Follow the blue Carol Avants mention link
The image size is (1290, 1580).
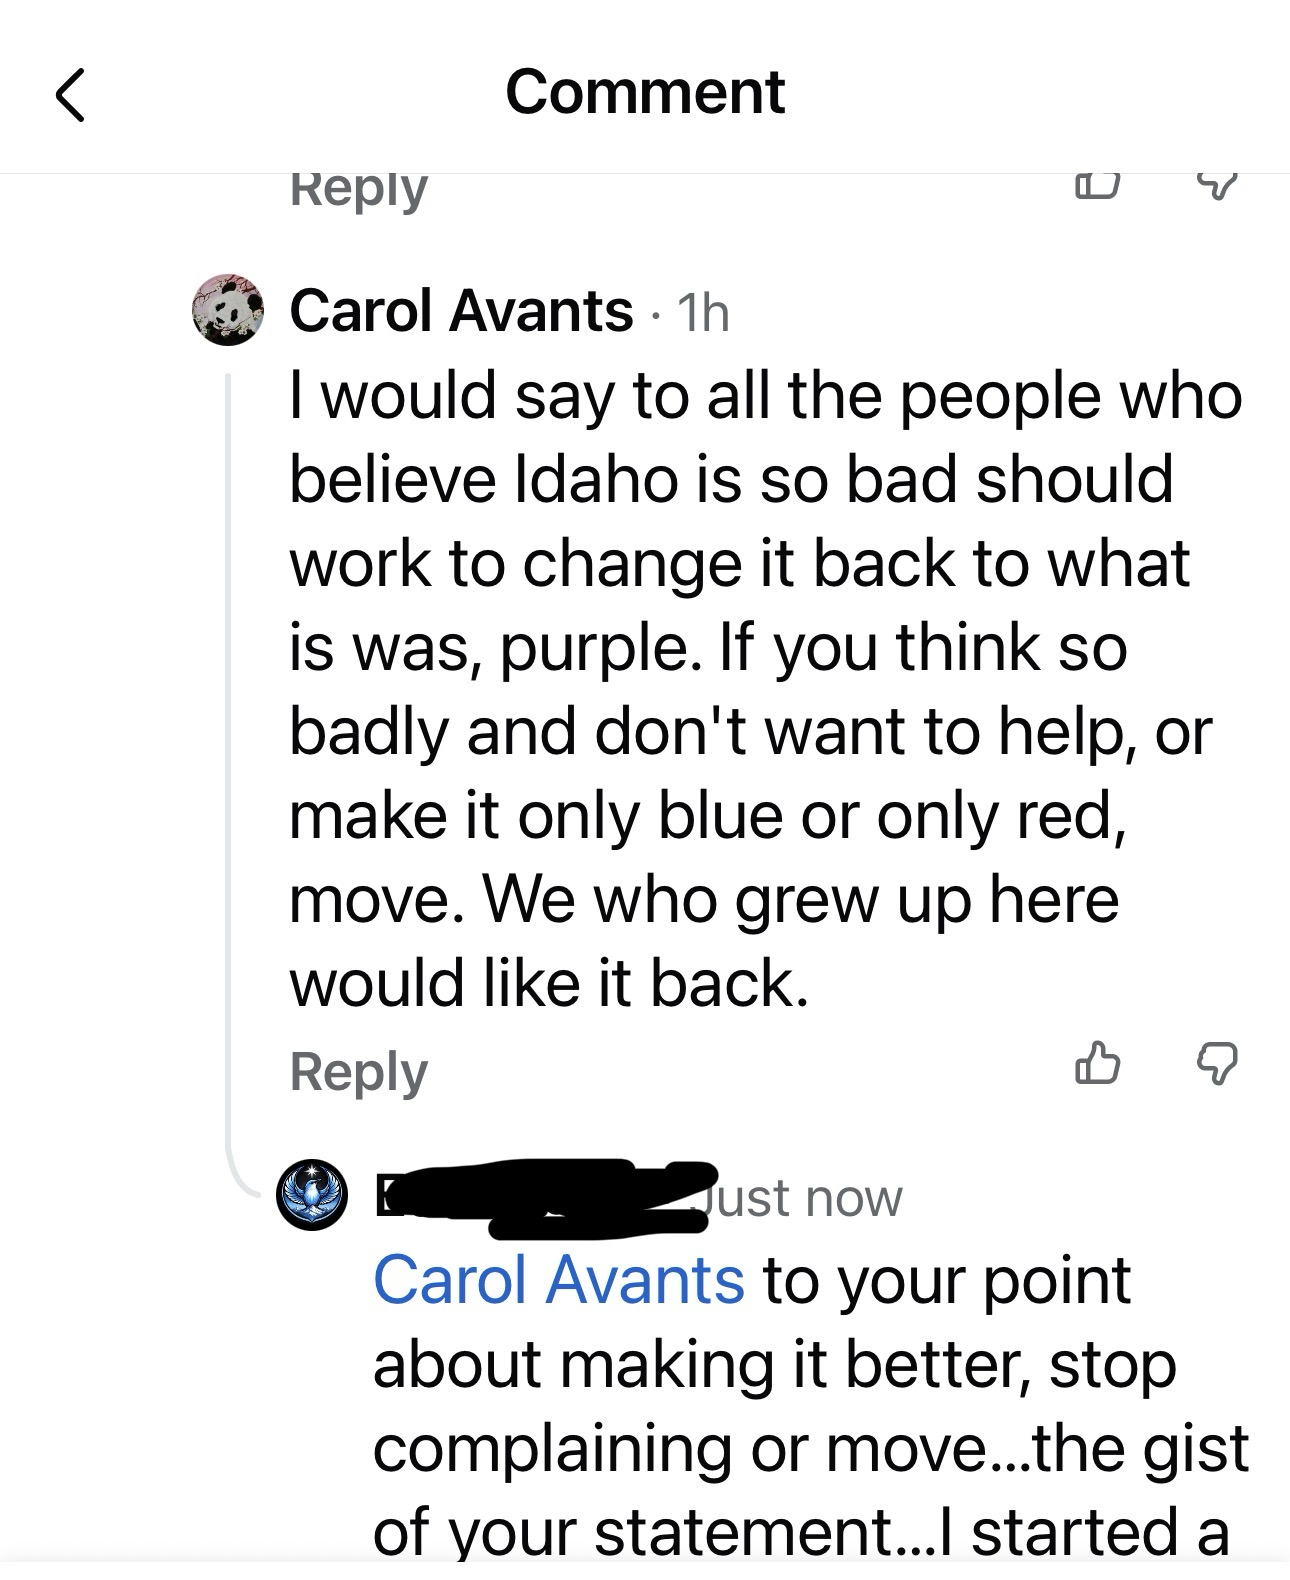coord(558,1280)
